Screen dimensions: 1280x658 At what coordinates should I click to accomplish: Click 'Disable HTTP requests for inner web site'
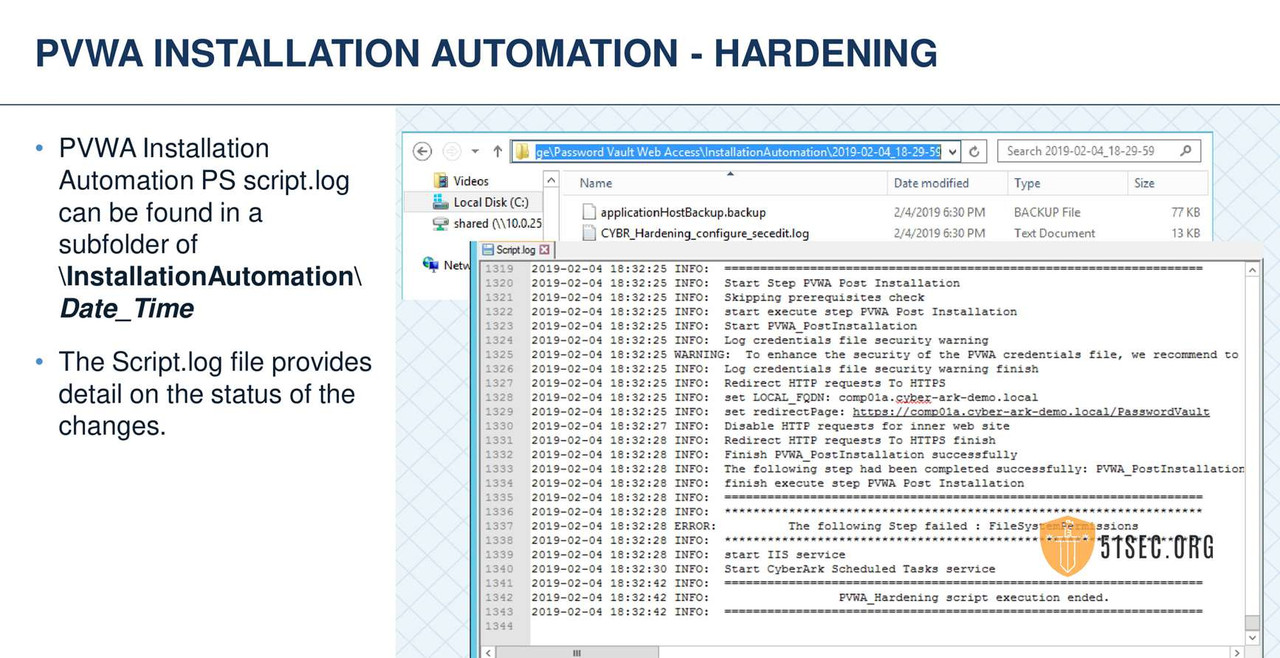(x=866, y=426)
